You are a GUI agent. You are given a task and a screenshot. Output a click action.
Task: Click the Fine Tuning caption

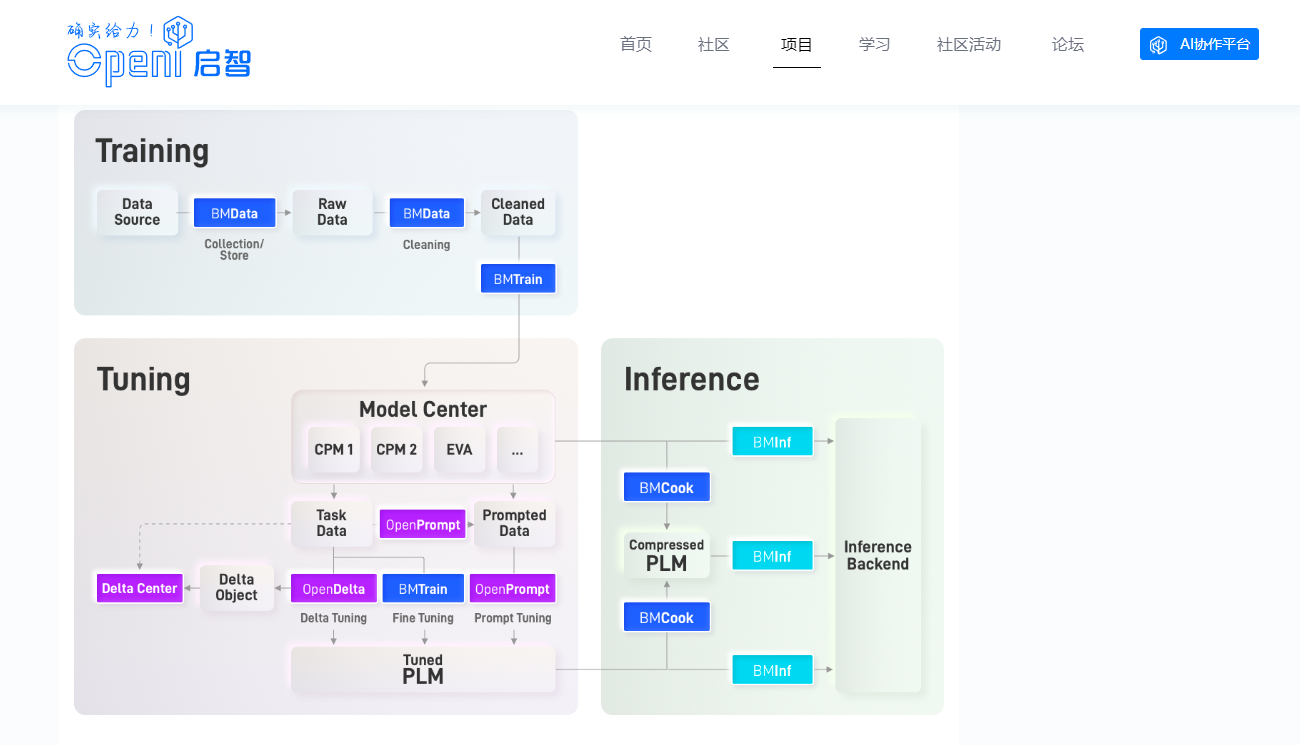[x=423, y=618]
